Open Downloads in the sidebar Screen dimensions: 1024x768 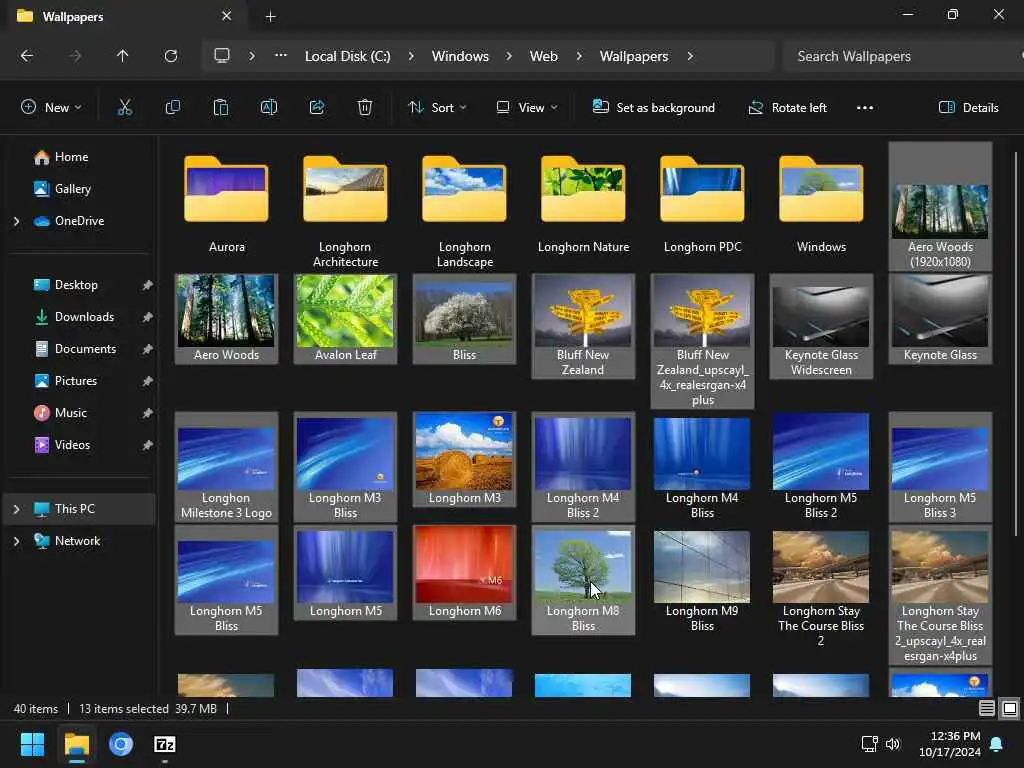(x=84, y=317)
